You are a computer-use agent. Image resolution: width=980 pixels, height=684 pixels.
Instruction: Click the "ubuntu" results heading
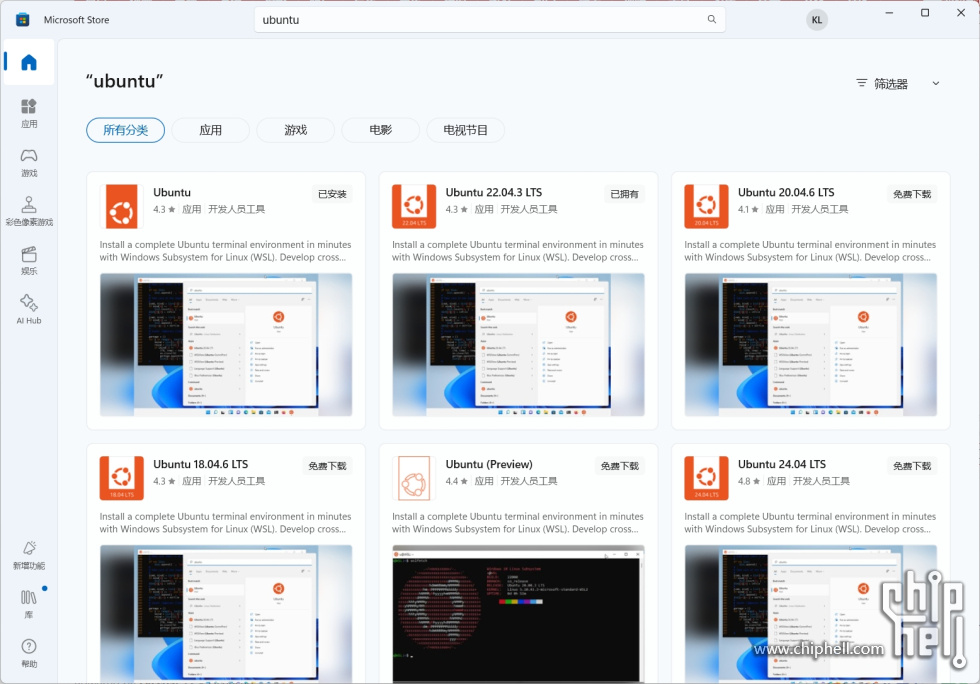(x=124, y=81)
